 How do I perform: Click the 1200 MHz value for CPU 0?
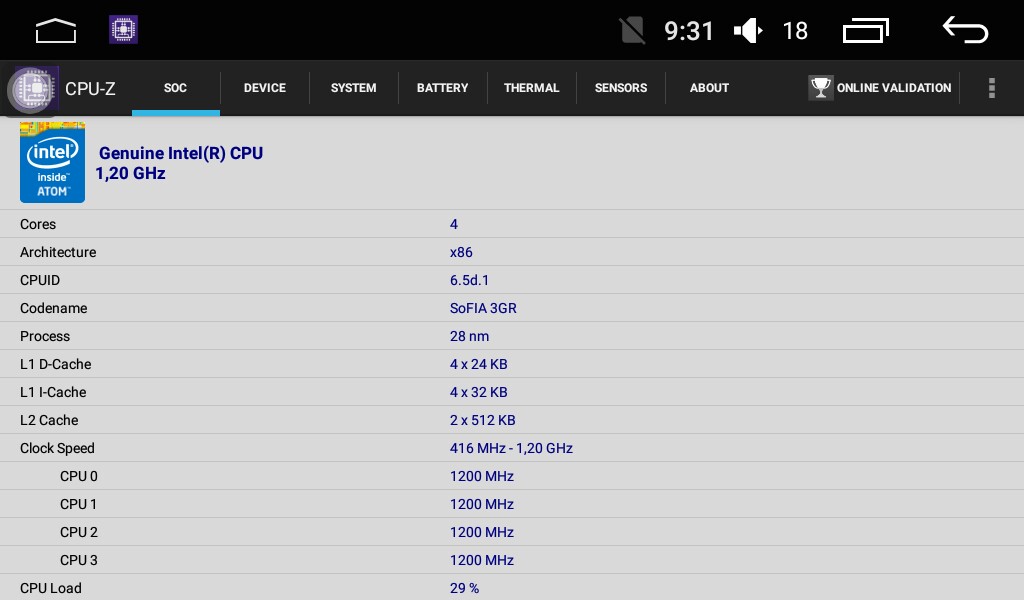coord(482,477)
